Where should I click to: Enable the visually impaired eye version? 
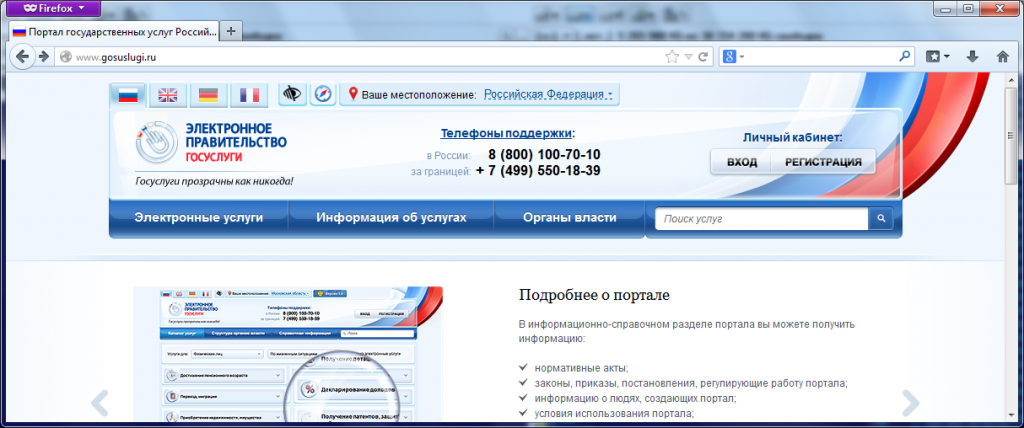pos(292,94)
